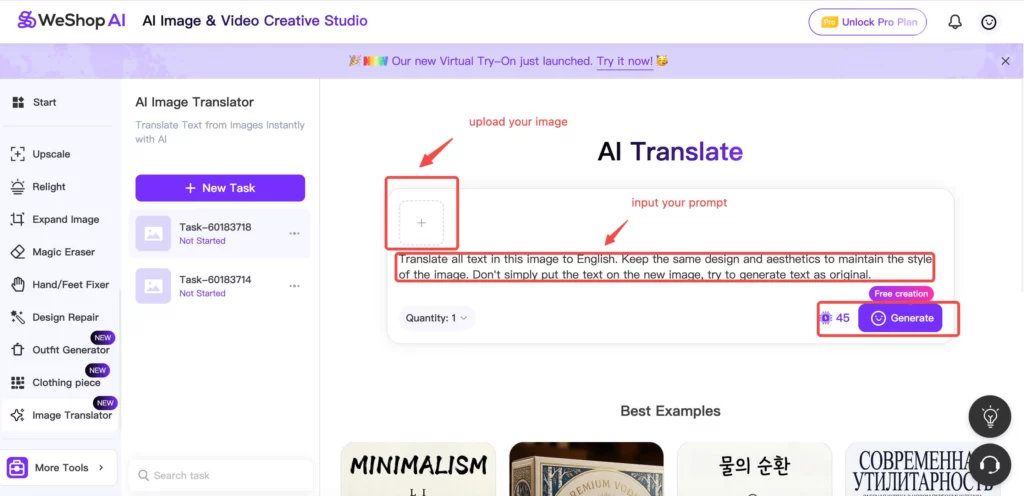Select Image Translator in the sidebar
This screenshot has height=496, width=1024.
pos(59,416)
